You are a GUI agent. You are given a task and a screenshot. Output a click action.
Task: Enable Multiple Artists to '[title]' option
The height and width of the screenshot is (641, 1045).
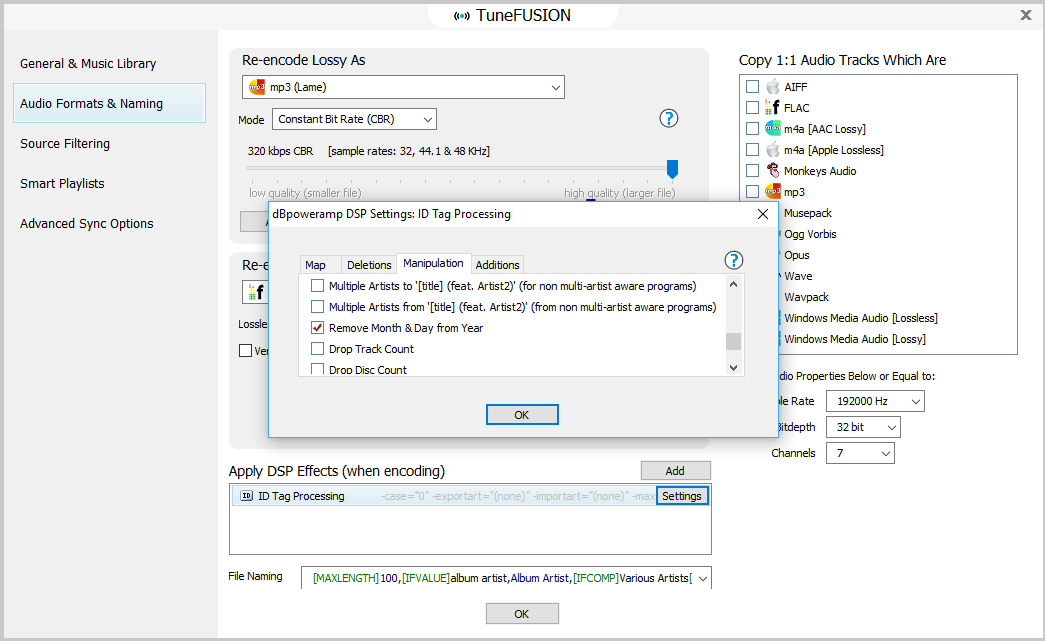[x=317, y=286]
